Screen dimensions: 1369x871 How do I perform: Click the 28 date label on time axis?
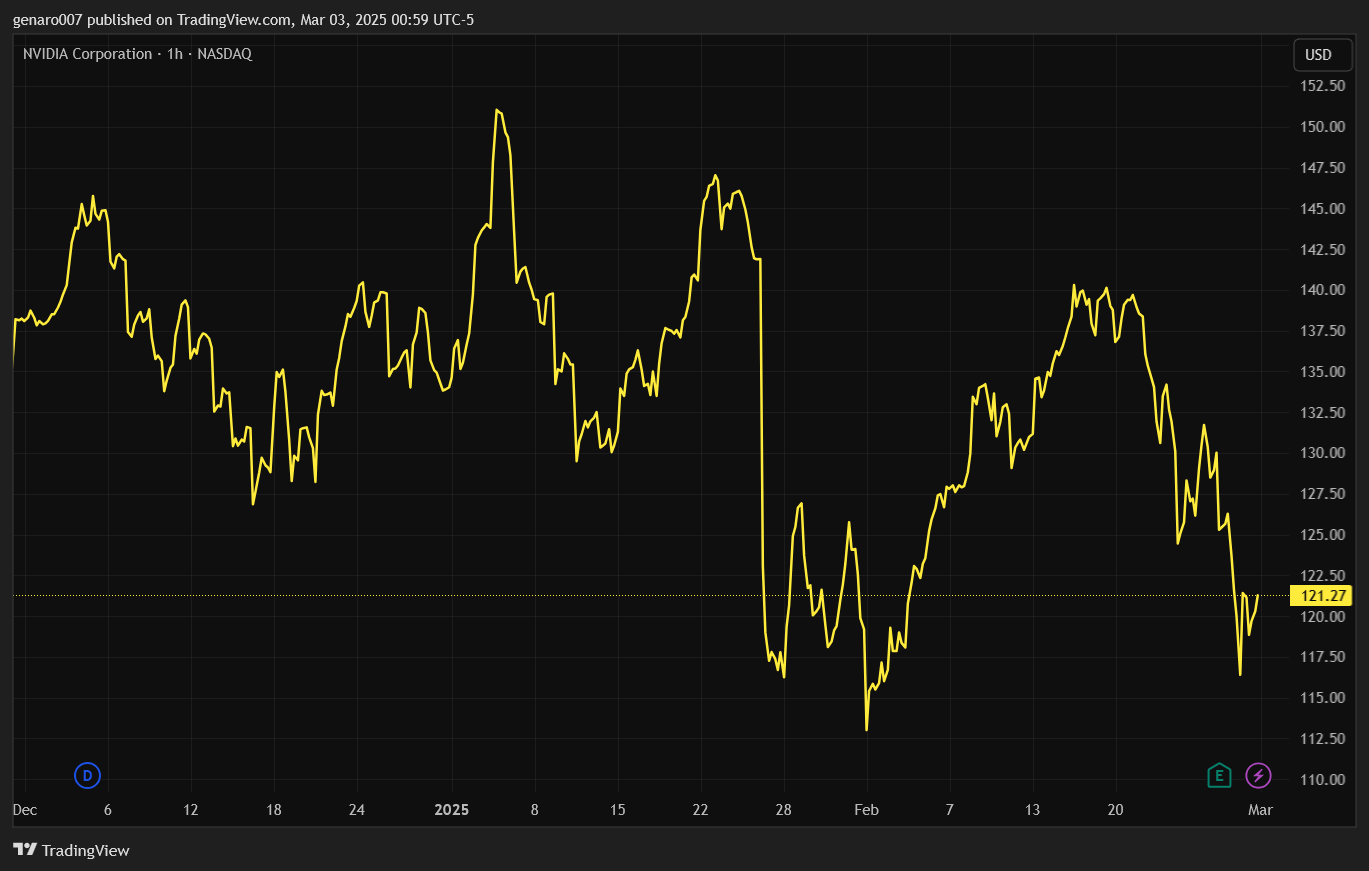point(784,810)
